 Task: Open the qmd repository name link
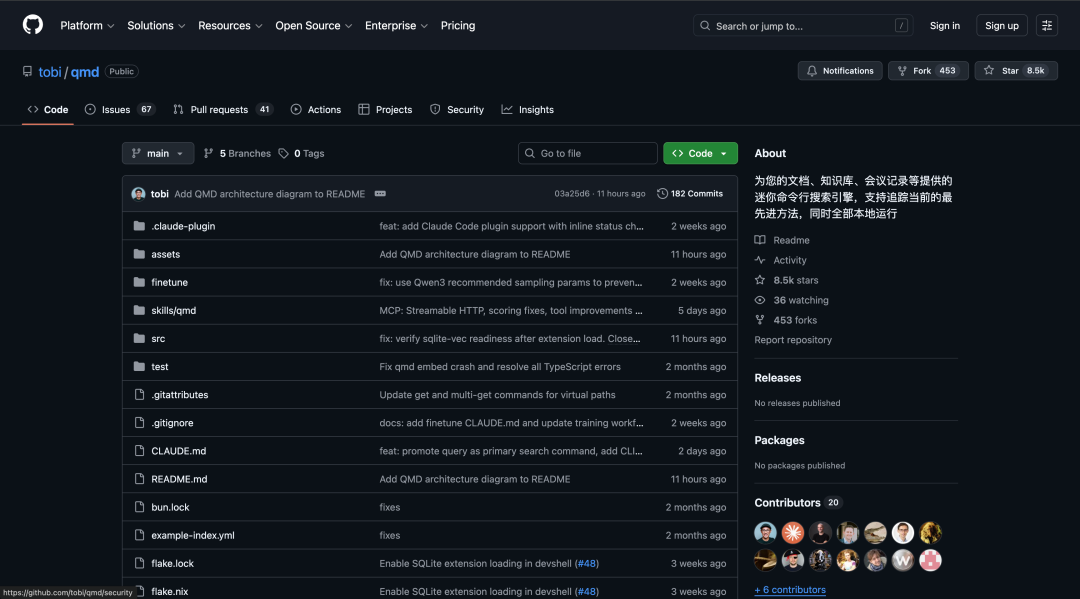[x=85, y=72]
